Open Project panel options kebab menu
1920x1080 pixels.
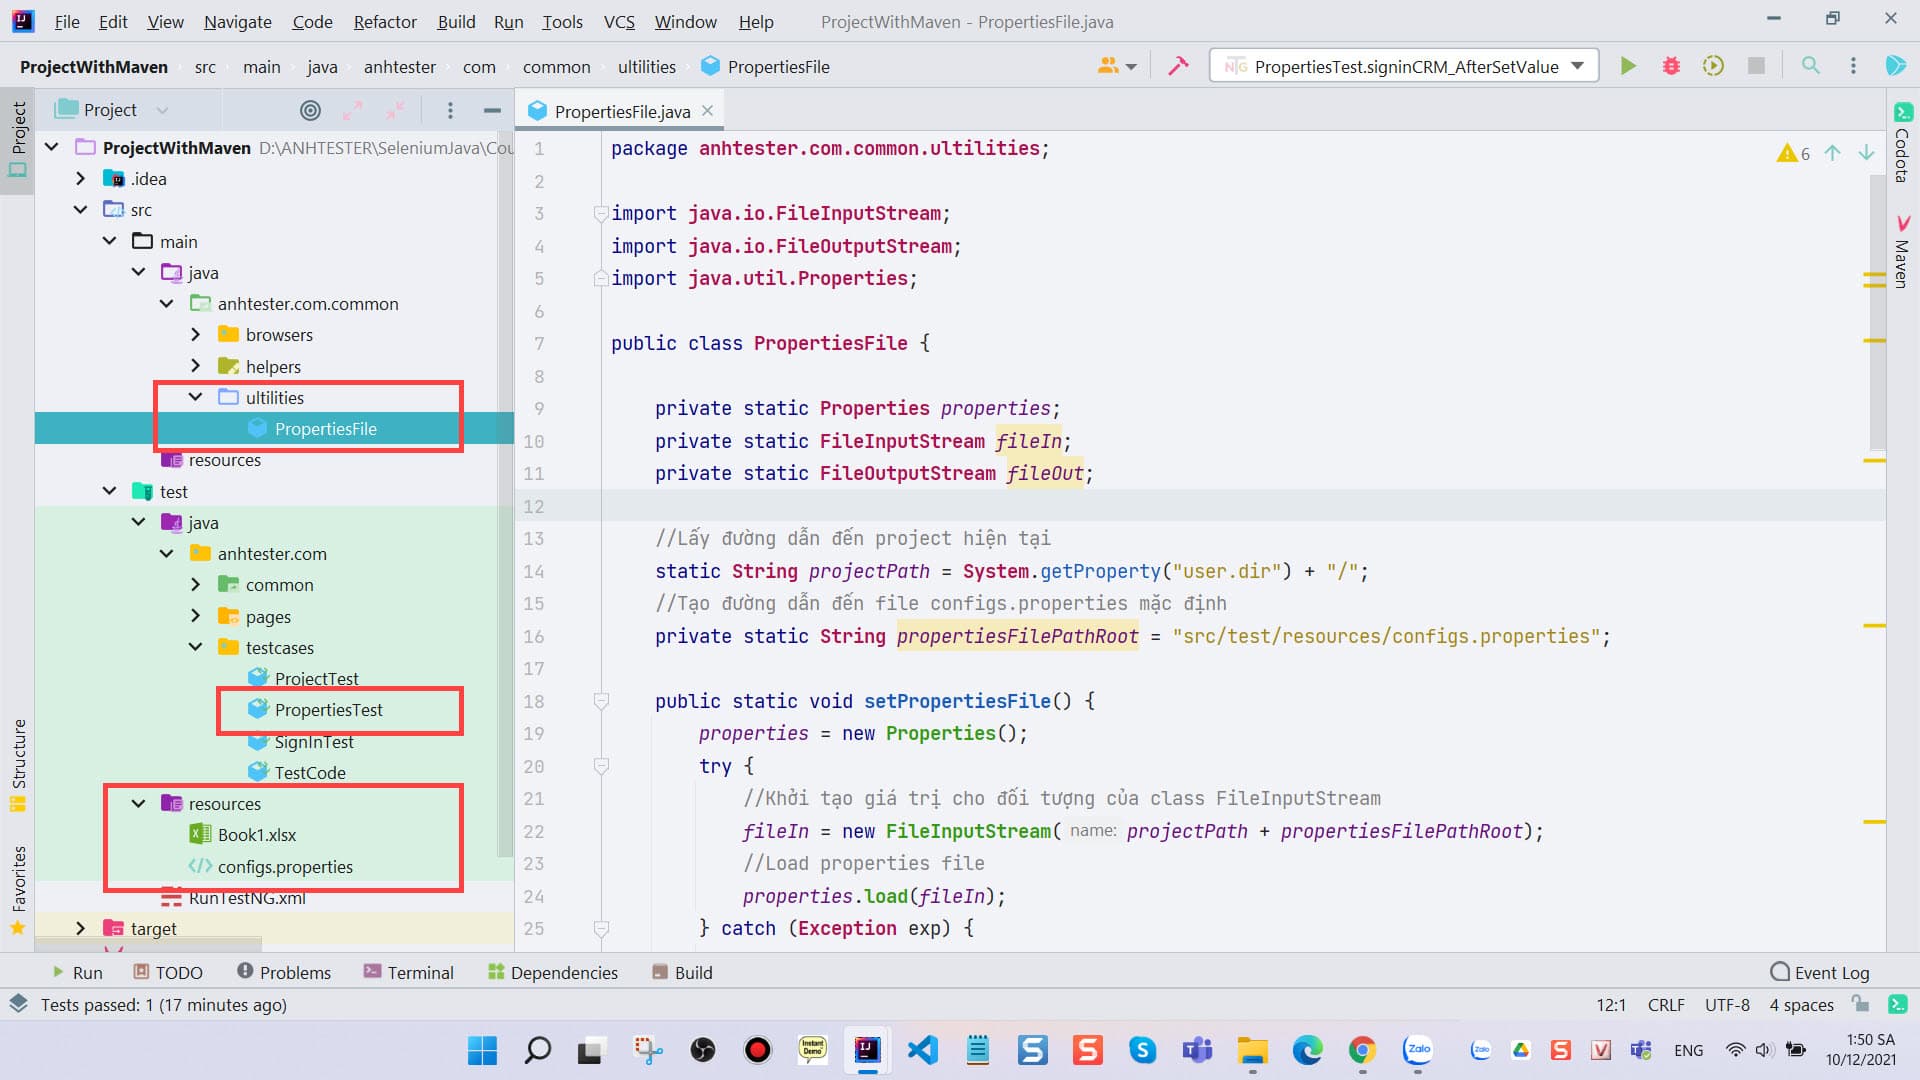point(450,110)
